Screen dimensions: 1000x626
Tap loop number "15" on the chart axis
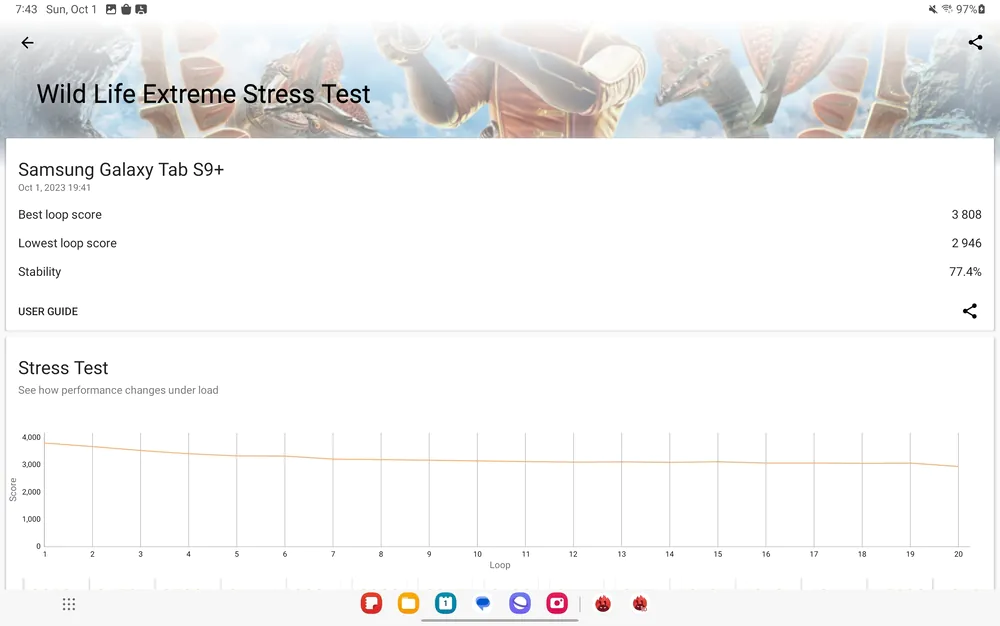[718, 555]
